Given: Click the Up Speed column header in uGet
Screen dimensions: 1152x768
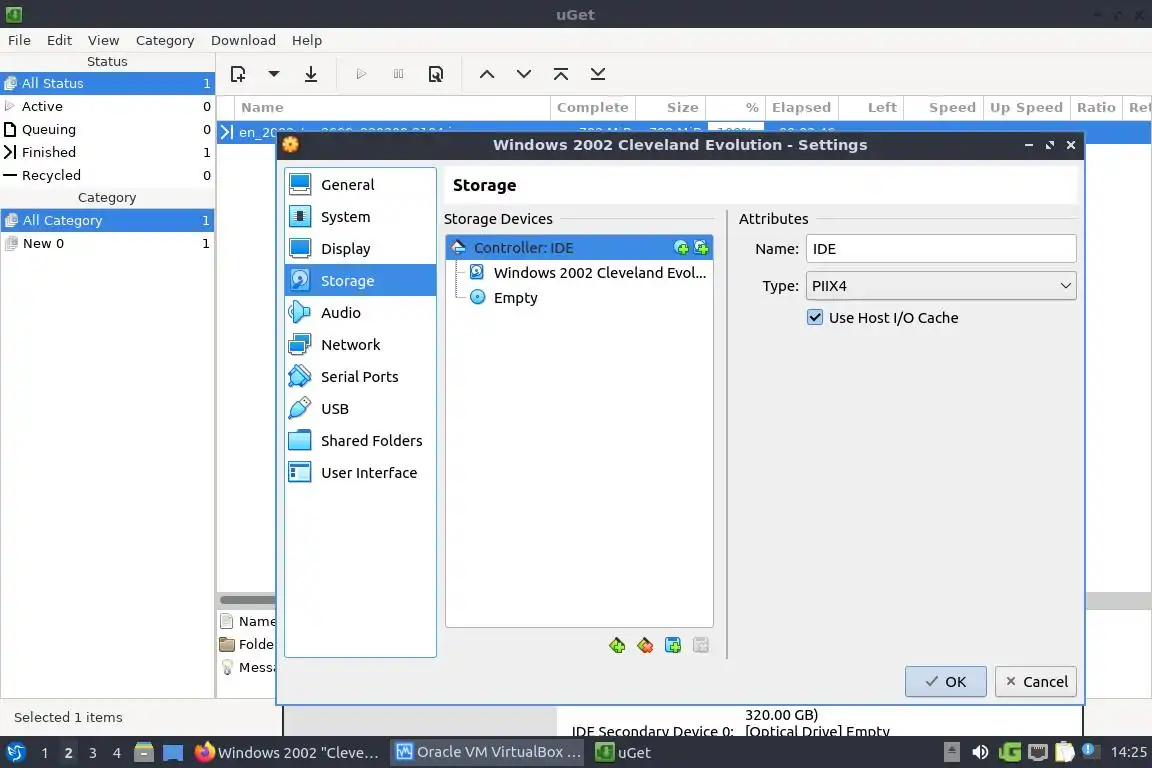Looking at the screenshot, I should pyautogui.click(x=1026, y=107).
